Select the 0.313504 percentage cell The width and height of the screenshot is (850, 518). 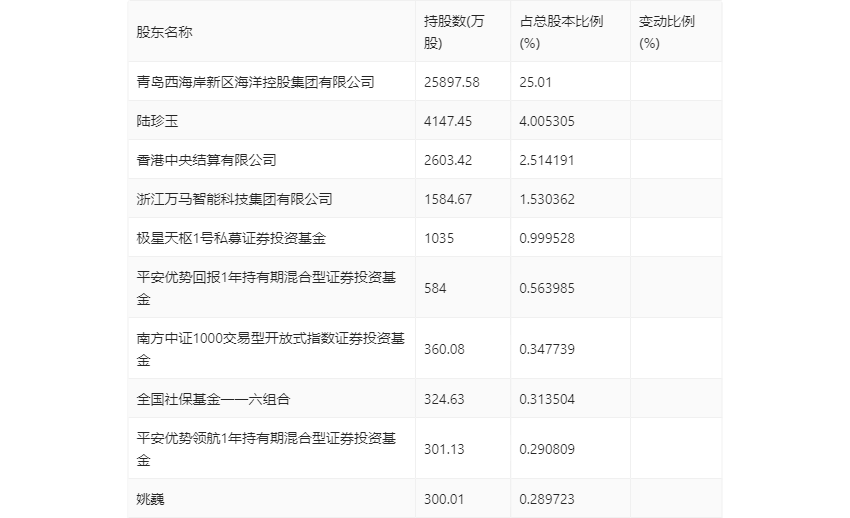click(x=547, y=399)
